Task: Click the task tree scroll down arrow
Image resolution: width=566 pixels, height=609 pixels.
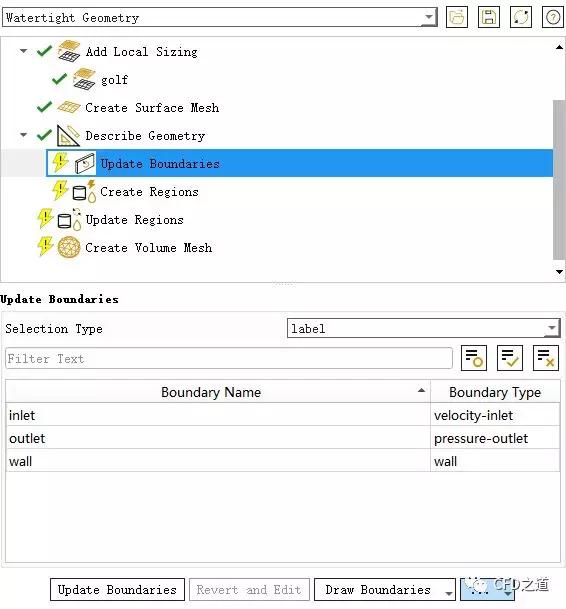Action: click(x=559, y=271)
